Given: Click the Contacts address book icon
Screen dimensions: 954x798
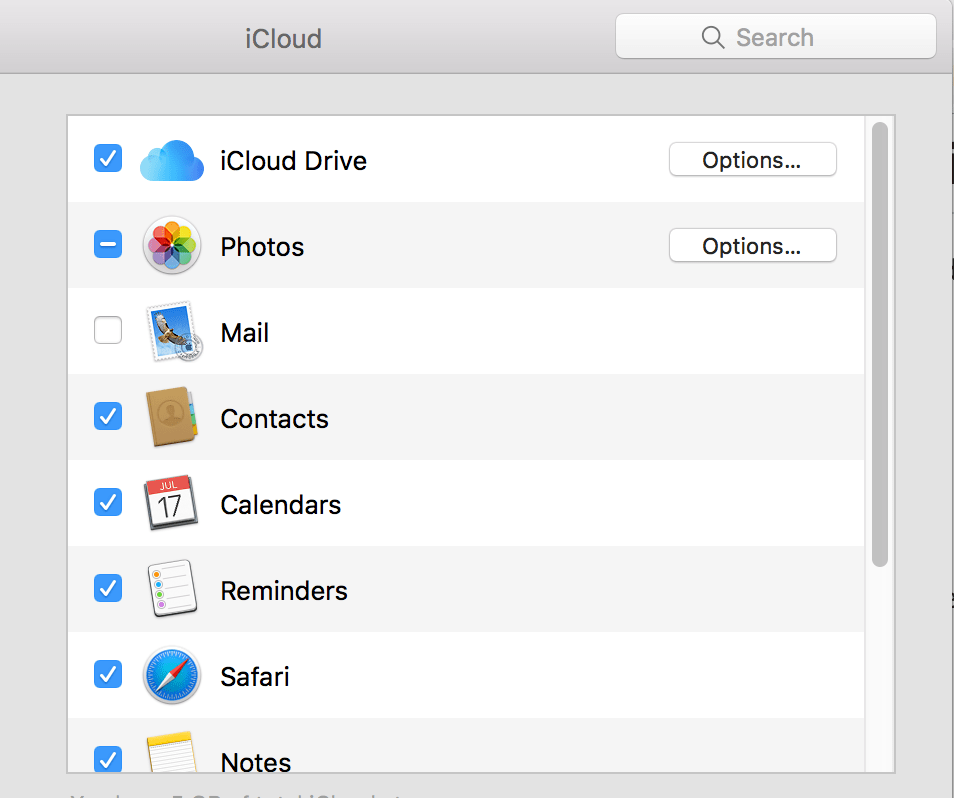Looking at the screenshot, I should (x=172, y=418).
